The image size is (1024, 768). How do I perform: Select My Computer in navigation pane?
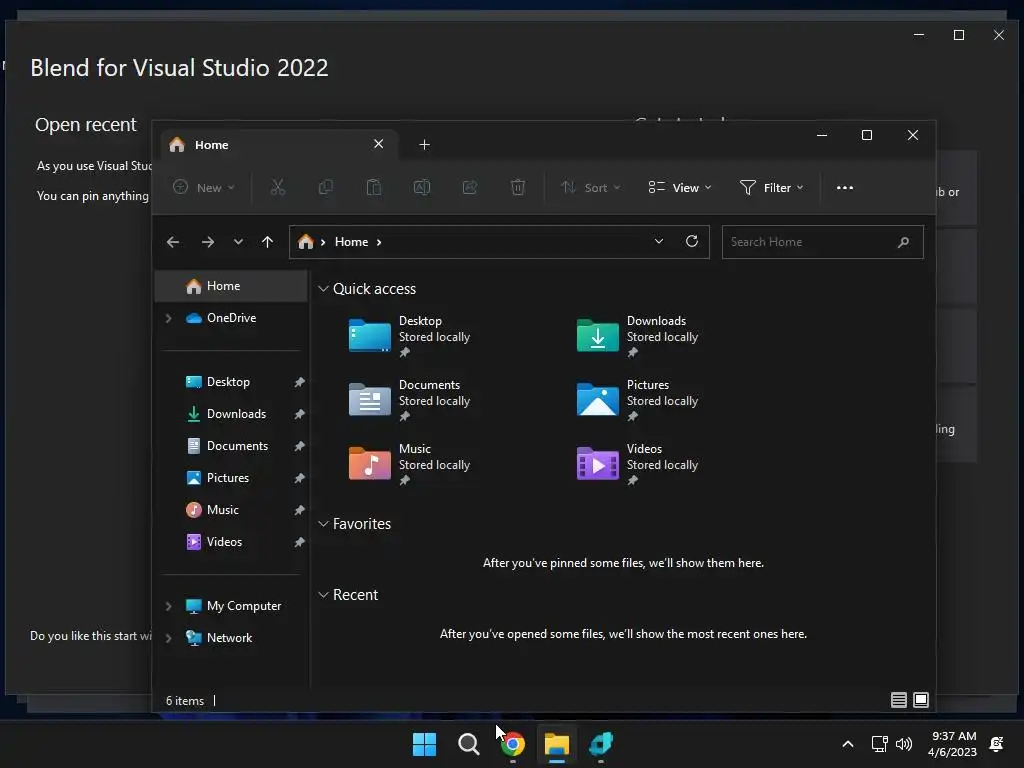231,606
